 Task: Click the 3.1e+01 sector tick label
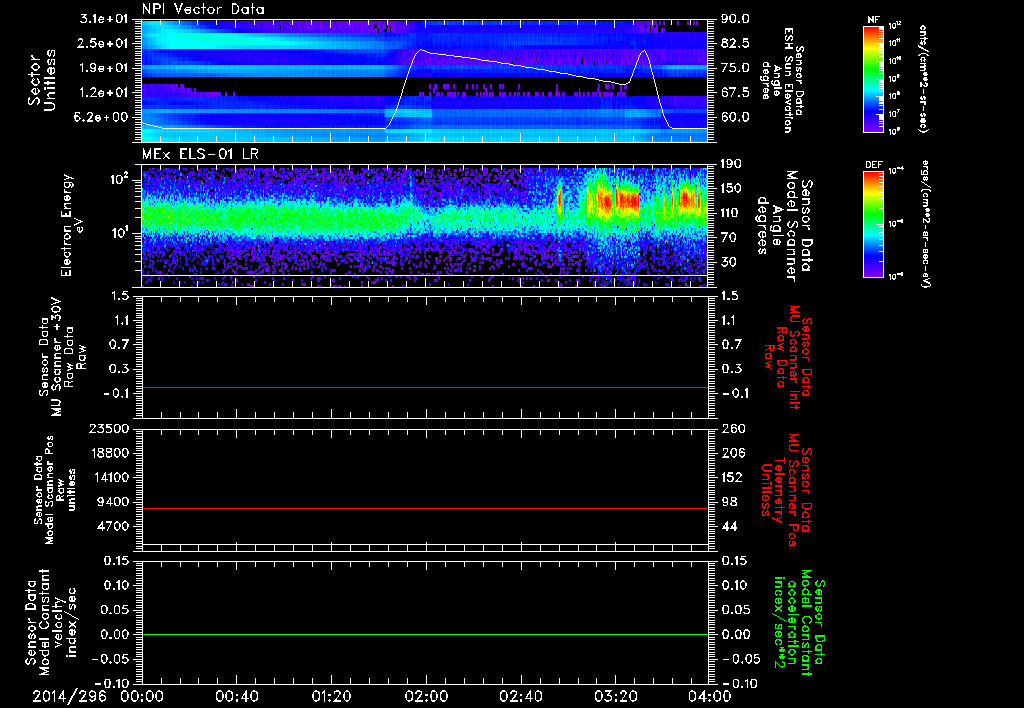tap(104, 19)
